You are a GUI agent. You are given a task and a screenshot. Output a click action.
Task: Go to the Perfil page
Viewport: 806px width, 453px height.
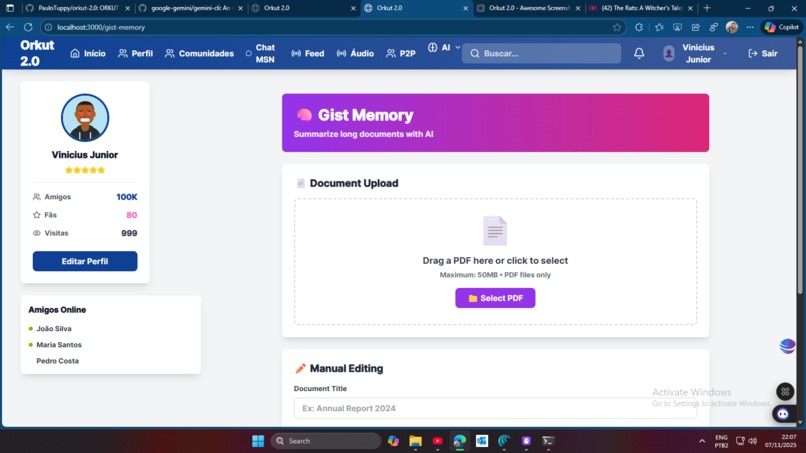click(x=136, y=53)
